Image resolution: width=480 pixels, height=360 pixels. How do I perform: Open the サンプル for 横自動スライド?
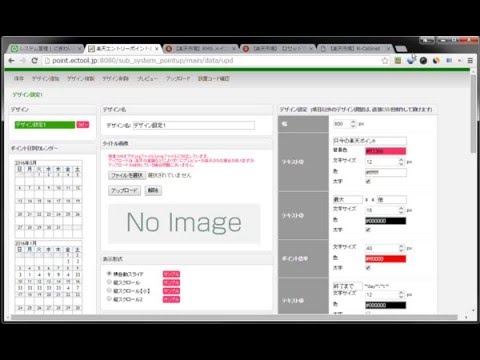171,274
